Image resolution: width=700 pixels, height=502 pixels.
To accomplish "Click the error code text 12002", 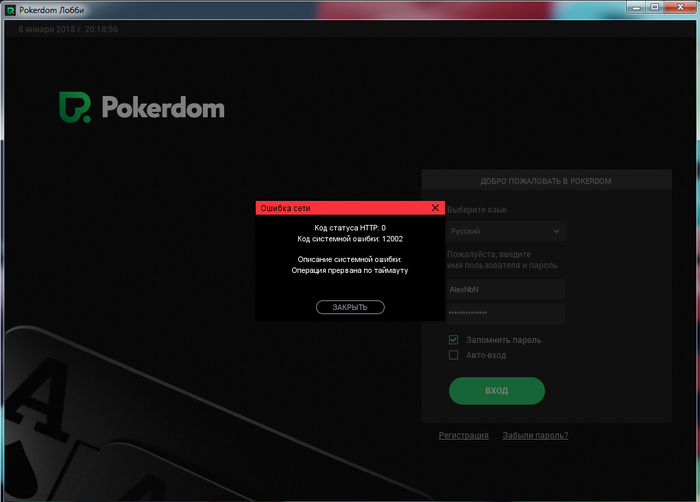I will coord(392,239).
